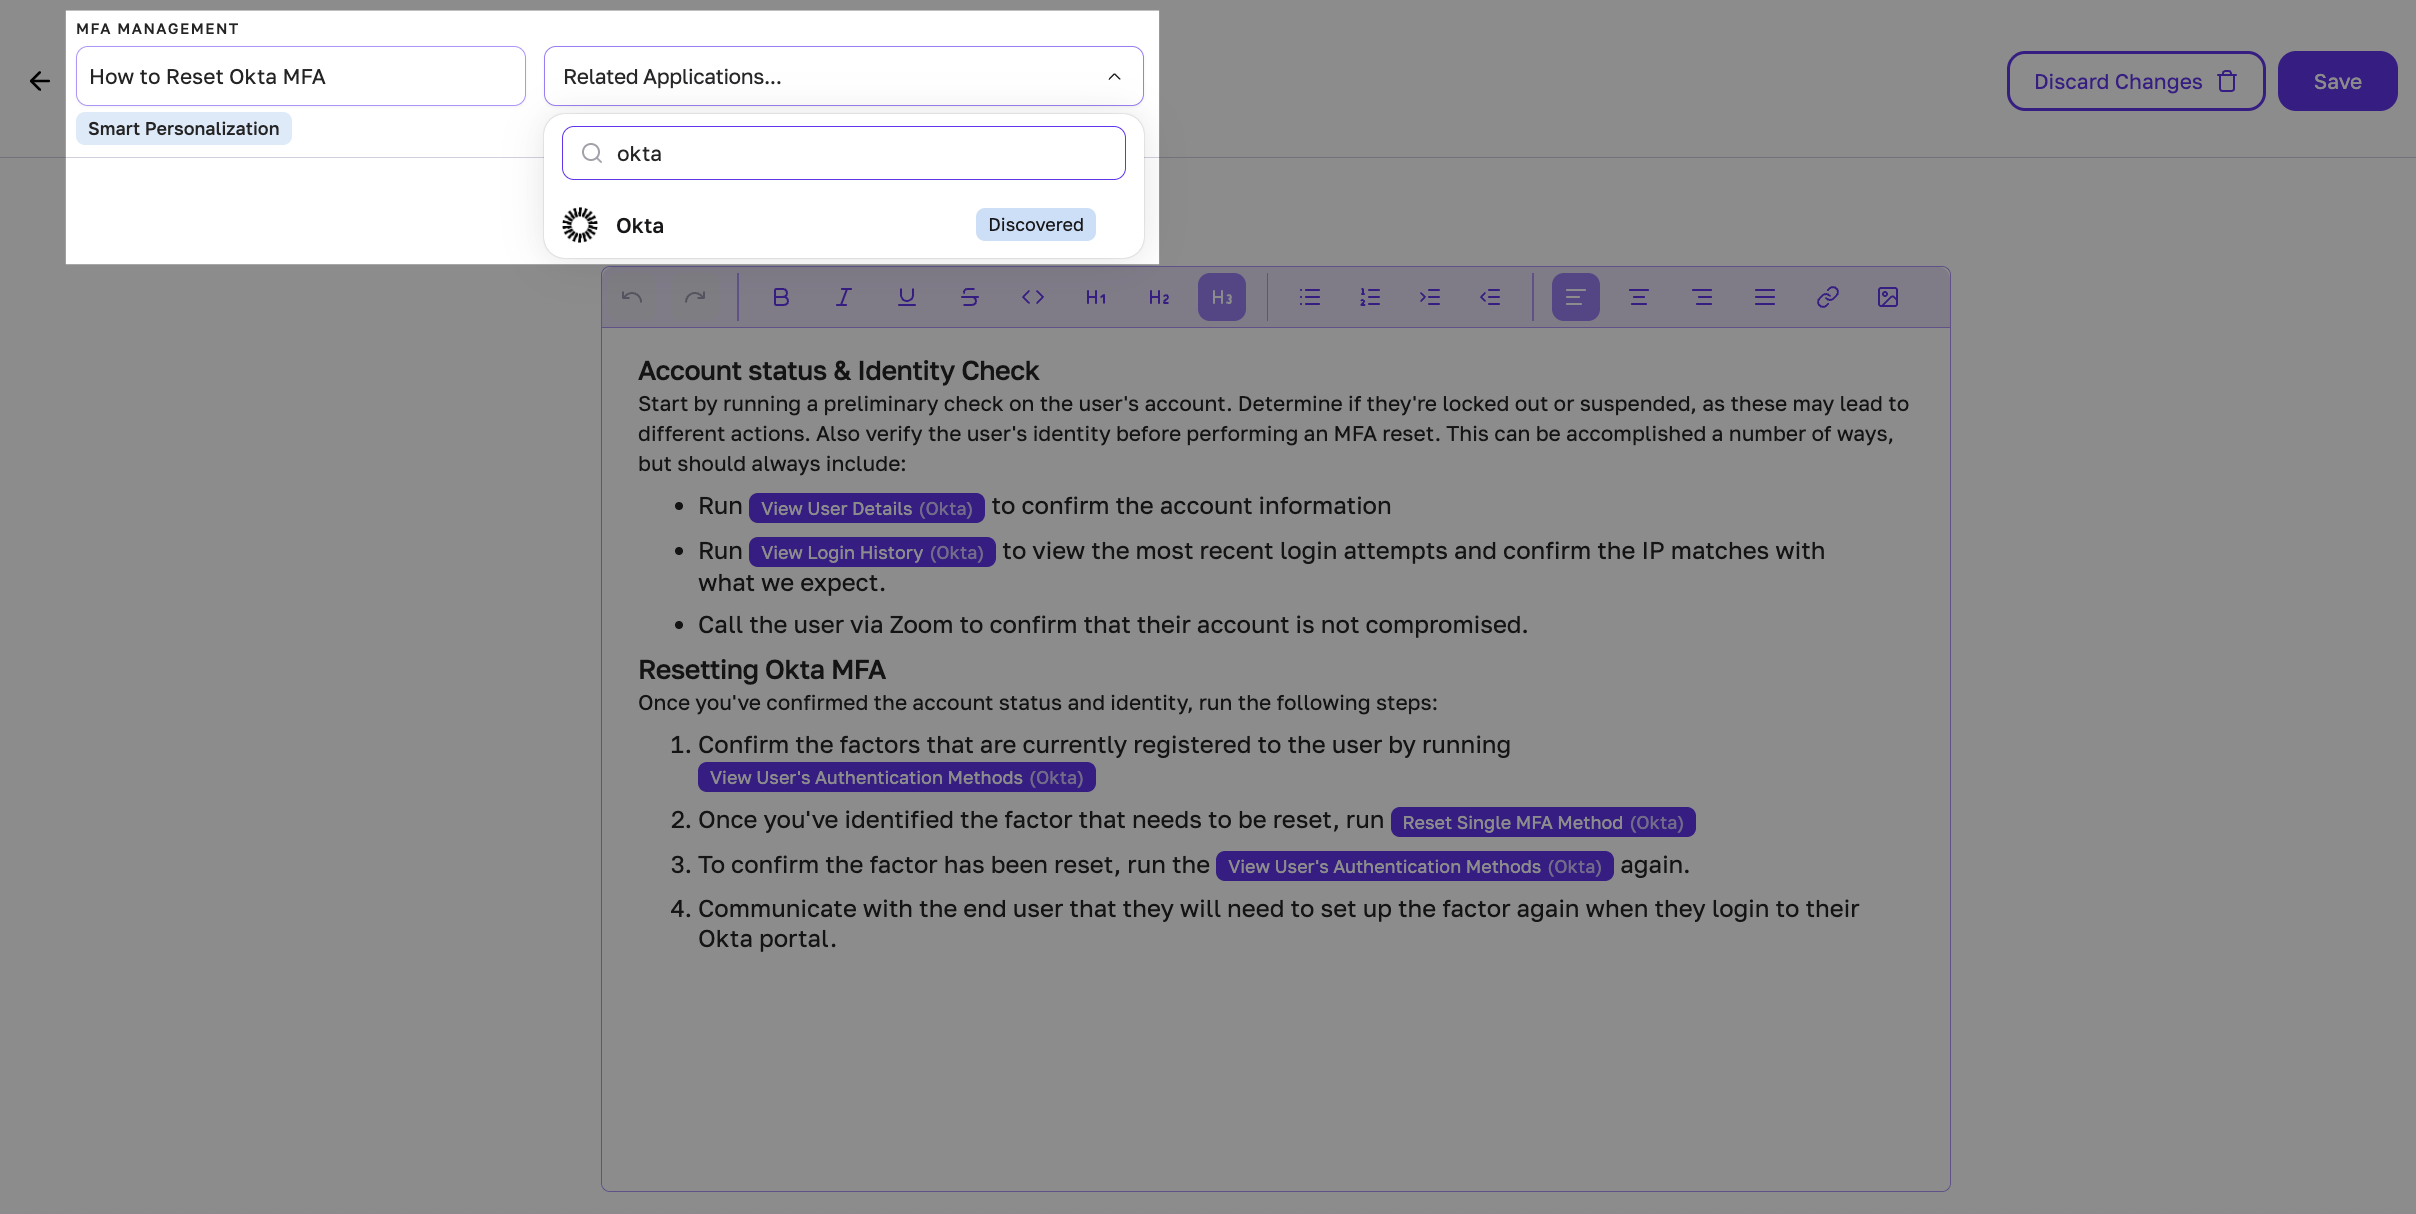Apply a bulleted list with the list icon
This screenshot has width=2416, height=1214.
tap(1309, 296)
